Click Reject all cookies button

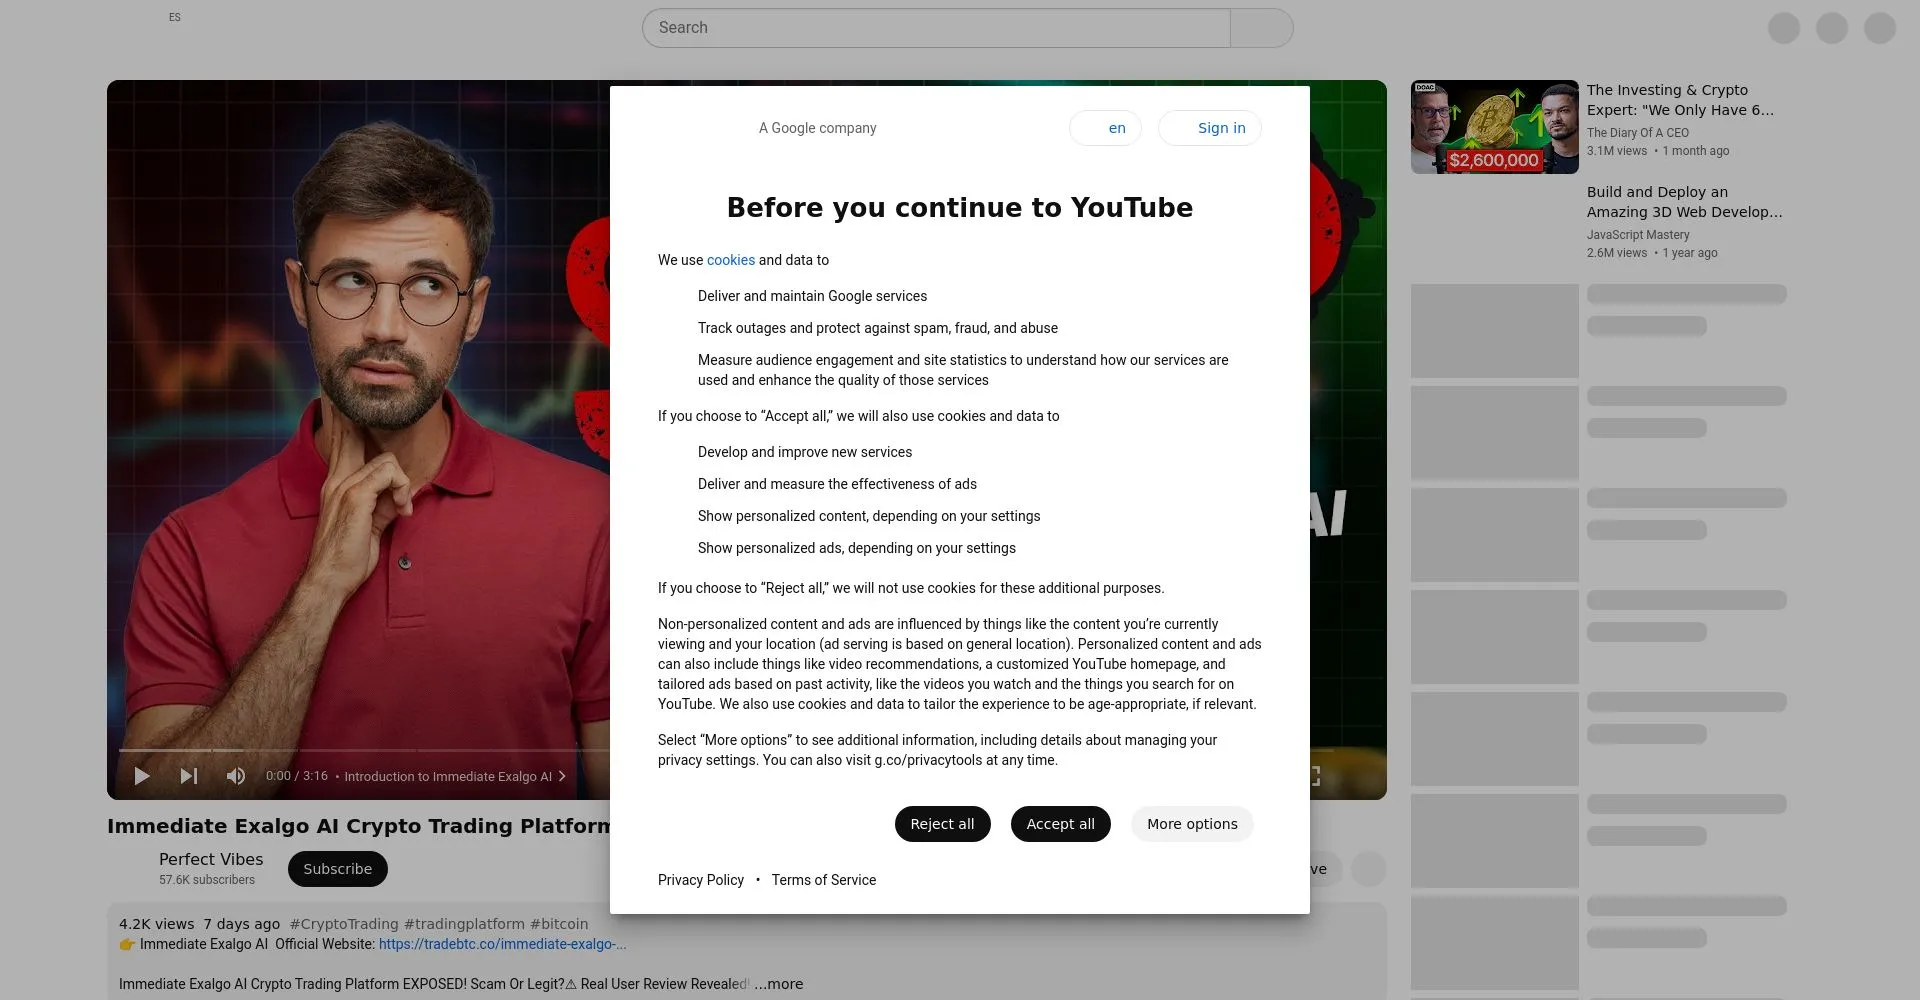point(942,824)
